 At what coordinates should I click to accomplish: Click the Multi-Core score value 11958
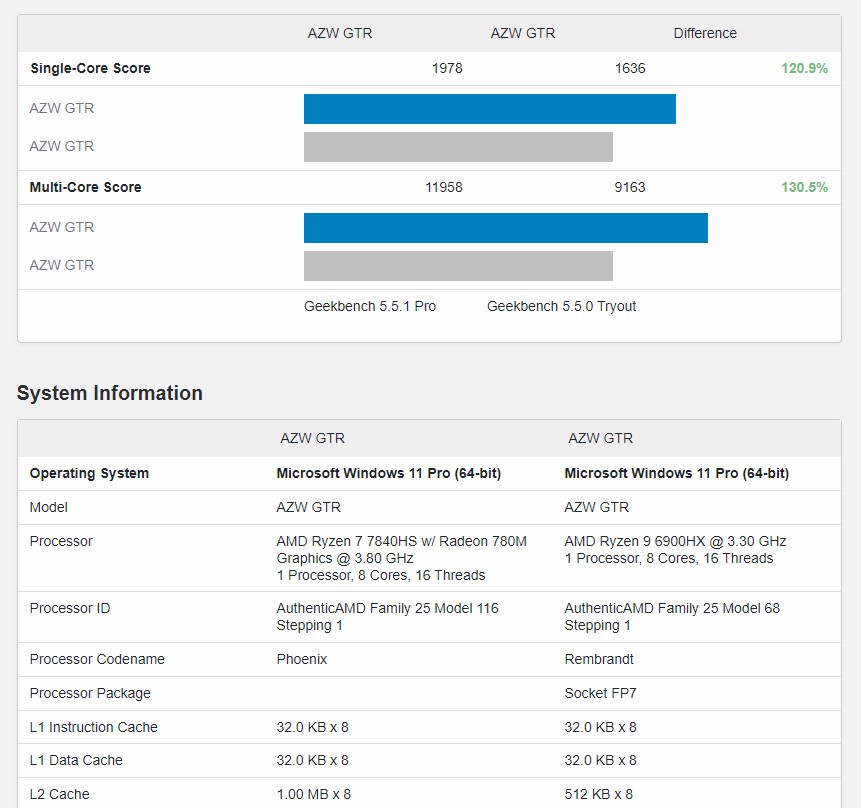(x=444, y=188)
